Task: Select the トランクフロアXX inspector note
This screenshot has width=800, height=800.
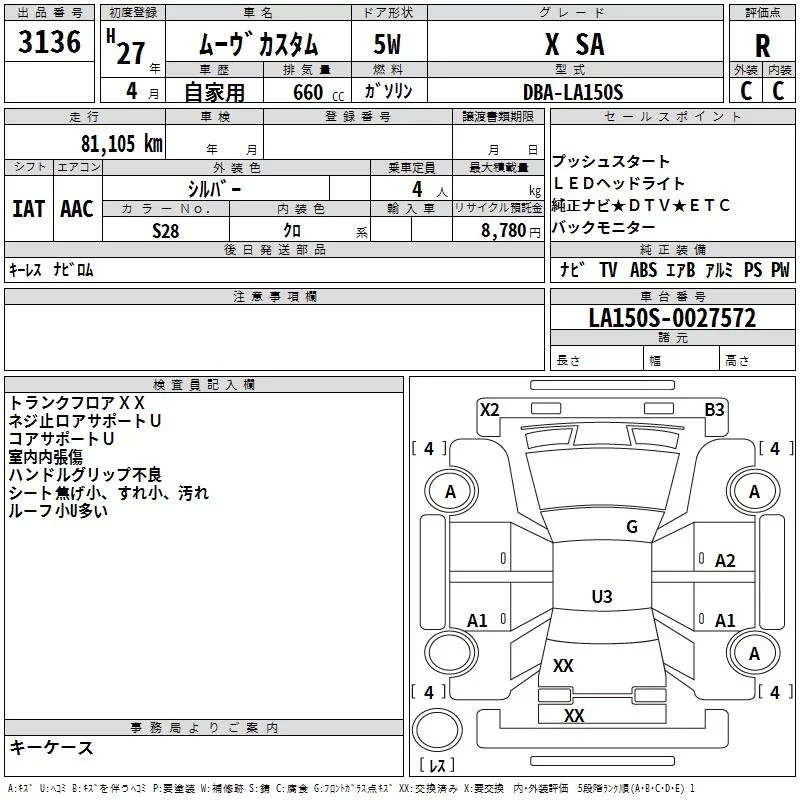Action: (x=77, y=403)
